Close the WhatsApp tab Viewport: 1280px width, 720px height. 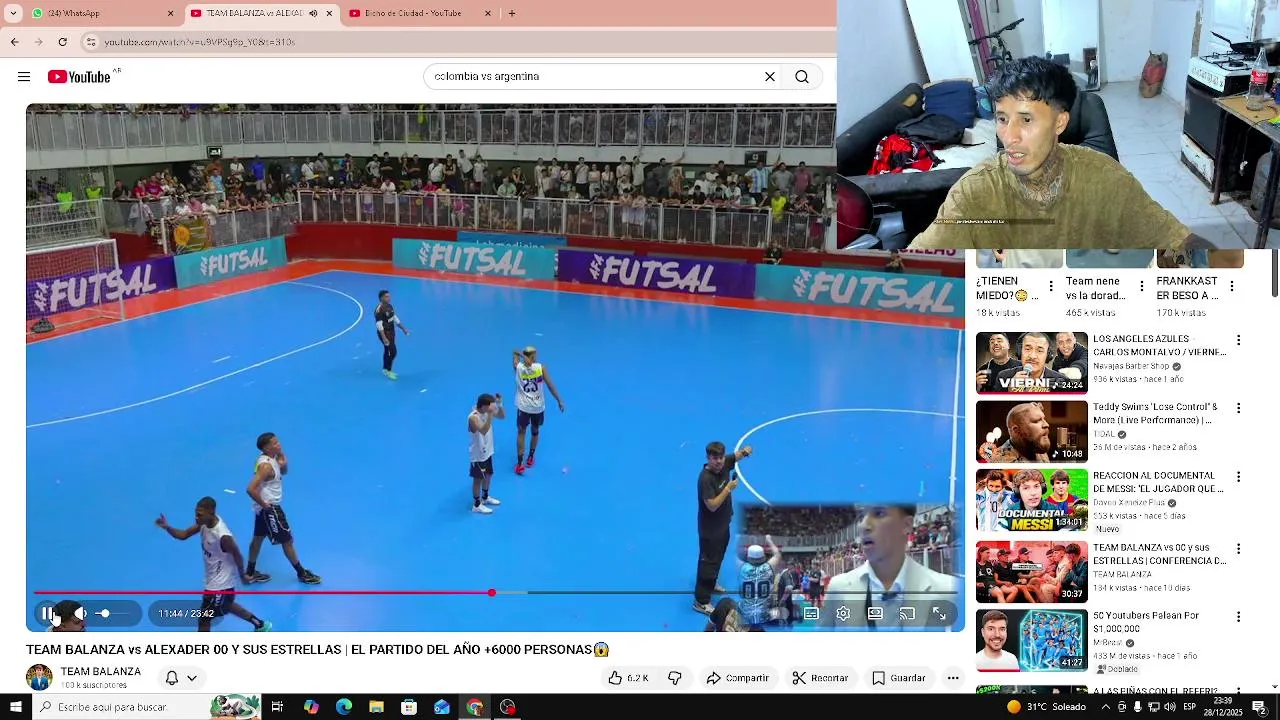170,14
